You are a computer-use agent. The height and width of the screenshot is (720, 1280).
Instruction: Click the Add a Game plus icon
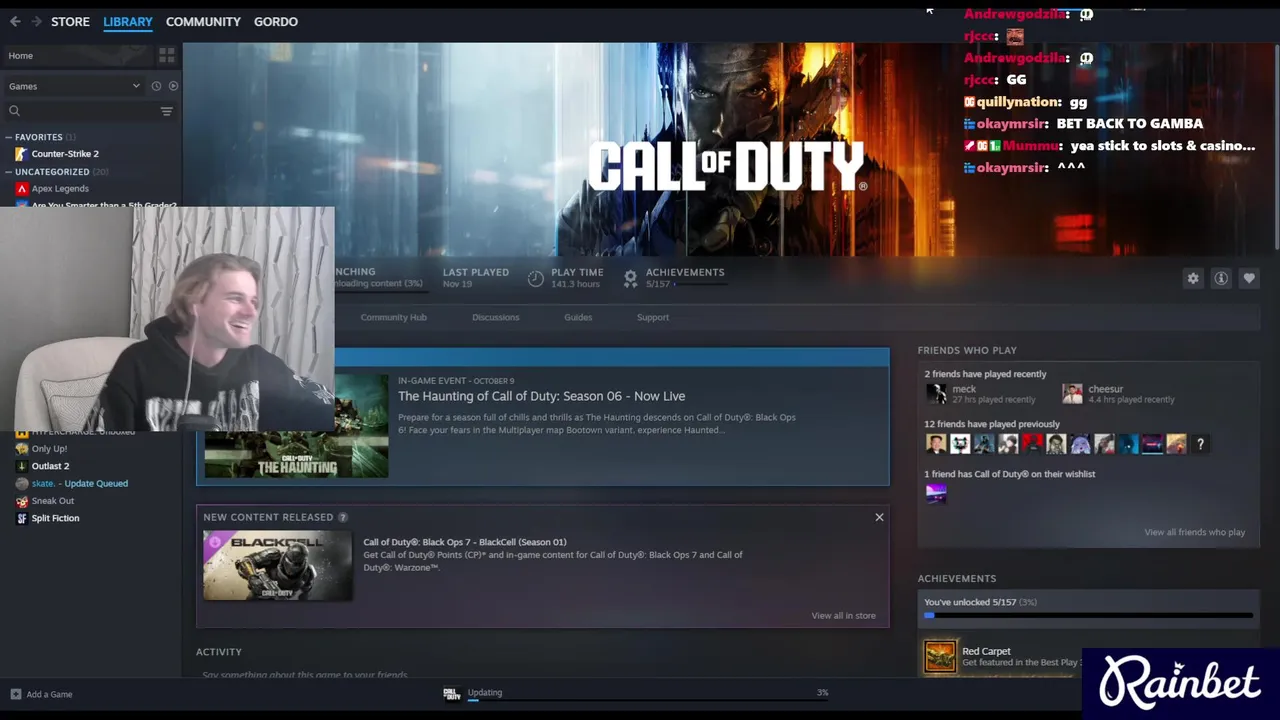(15, 694)
